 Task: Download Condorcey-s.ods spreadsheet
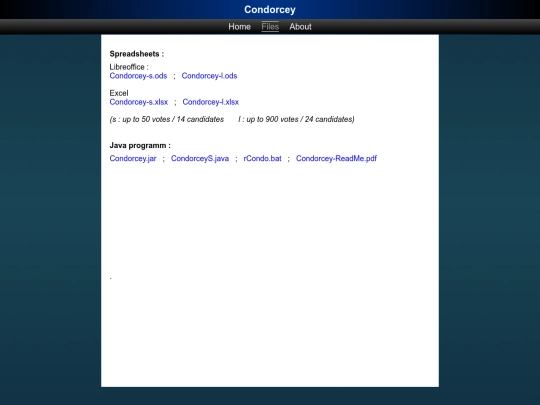tap(138, 76)
